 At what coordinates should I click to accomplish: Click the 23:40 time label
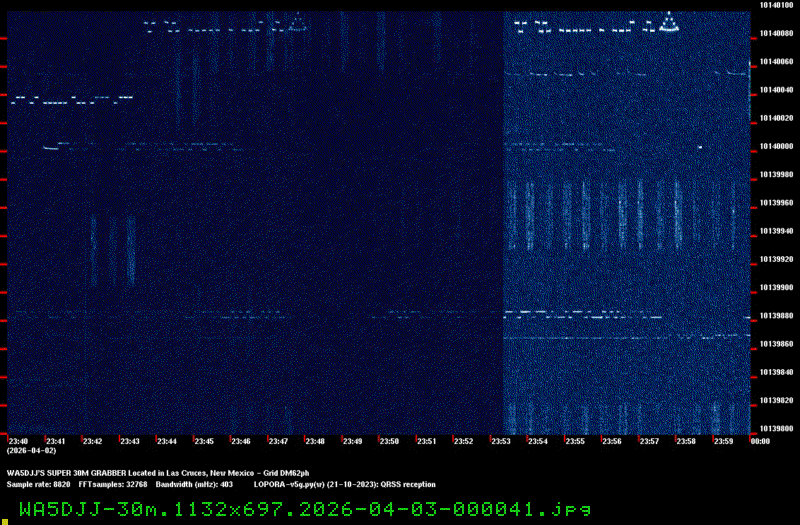pos(18,441)
